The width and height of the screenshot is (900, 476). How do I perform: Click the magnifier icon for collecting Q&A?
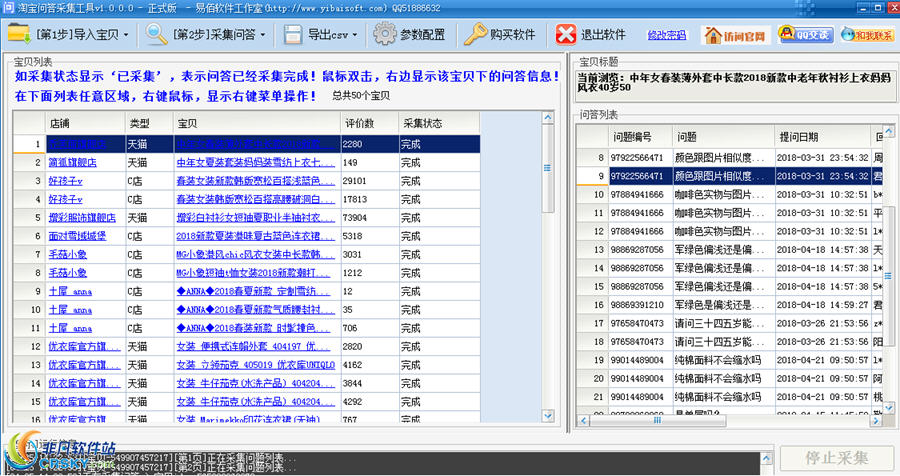[x=156, y=34]
